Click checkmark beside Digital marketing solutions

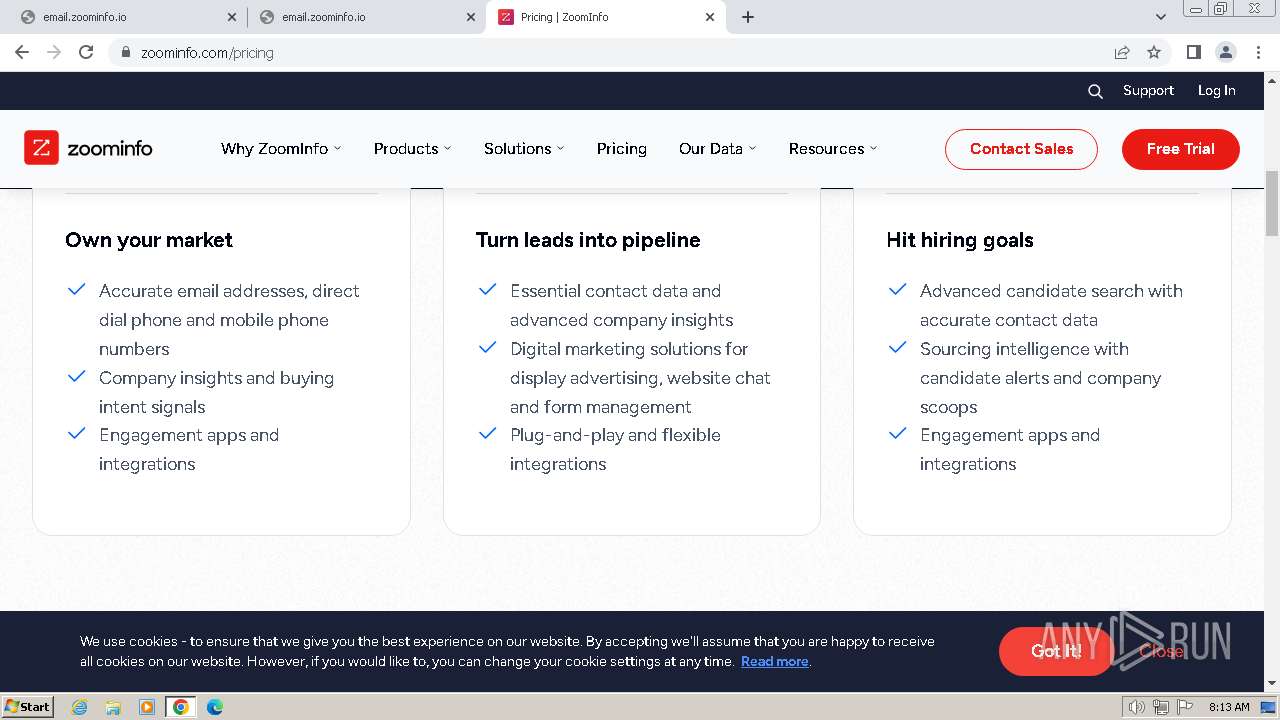pos(487,348)
